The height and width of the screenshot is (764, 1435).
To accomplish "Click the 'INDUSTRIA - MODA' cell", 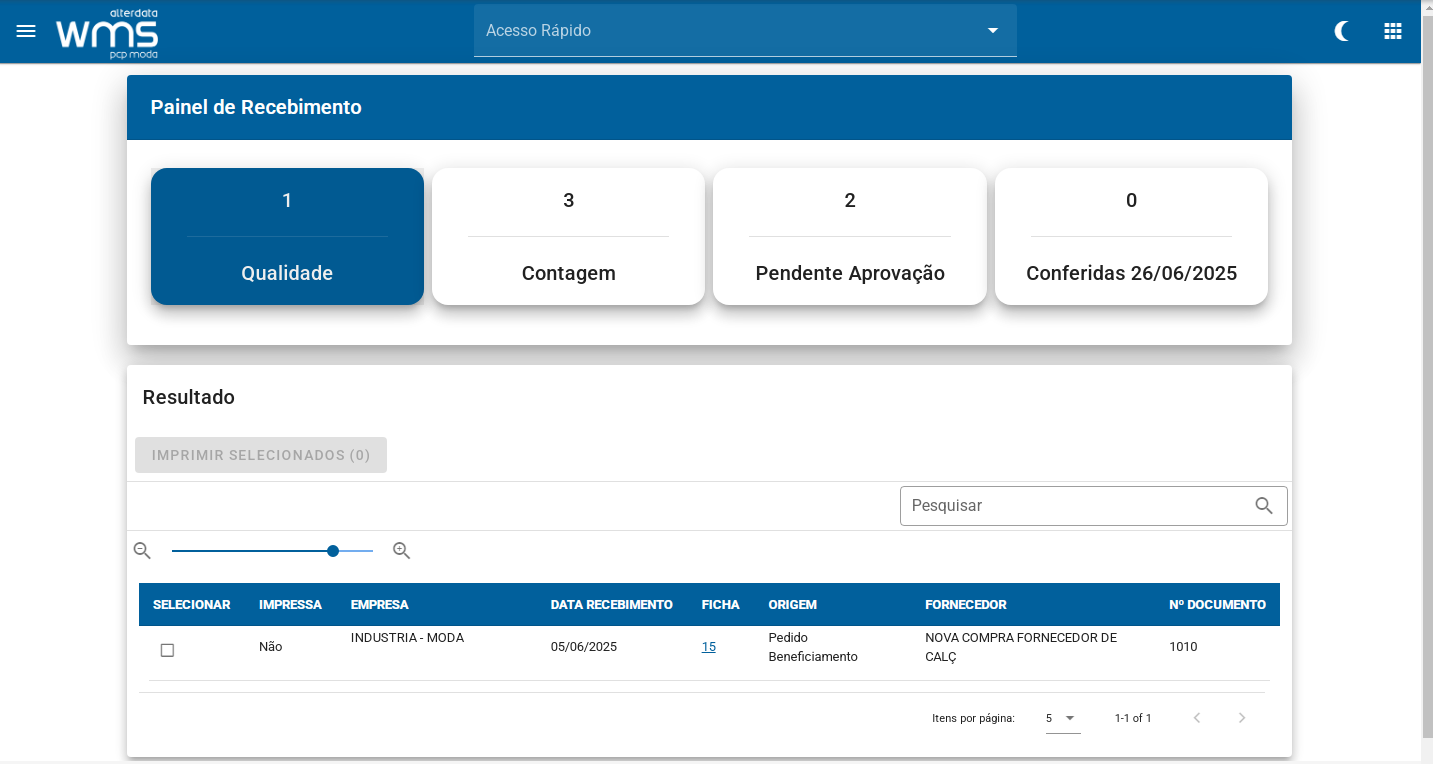I will pos(407,638).
